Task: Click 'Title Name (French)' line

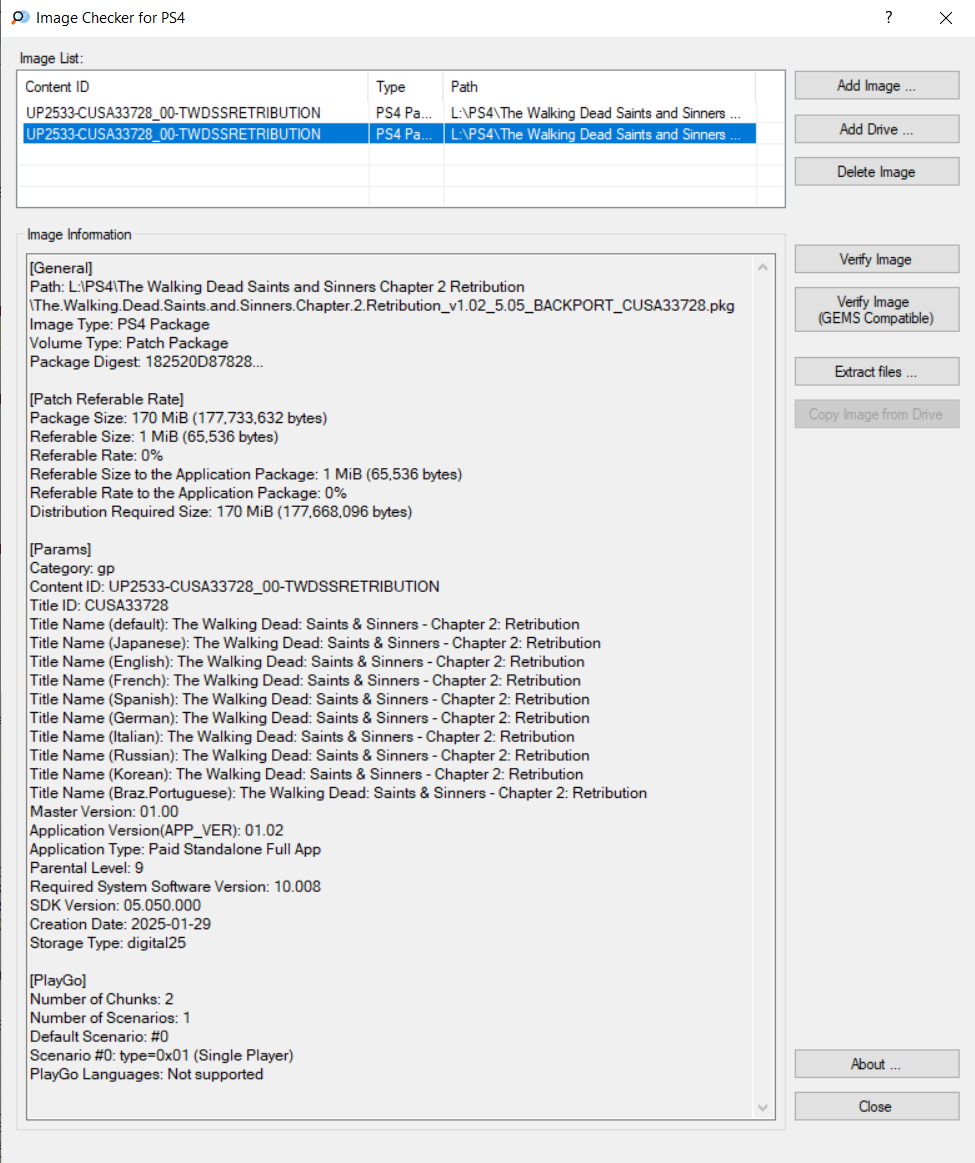Action: pos(305,681)
